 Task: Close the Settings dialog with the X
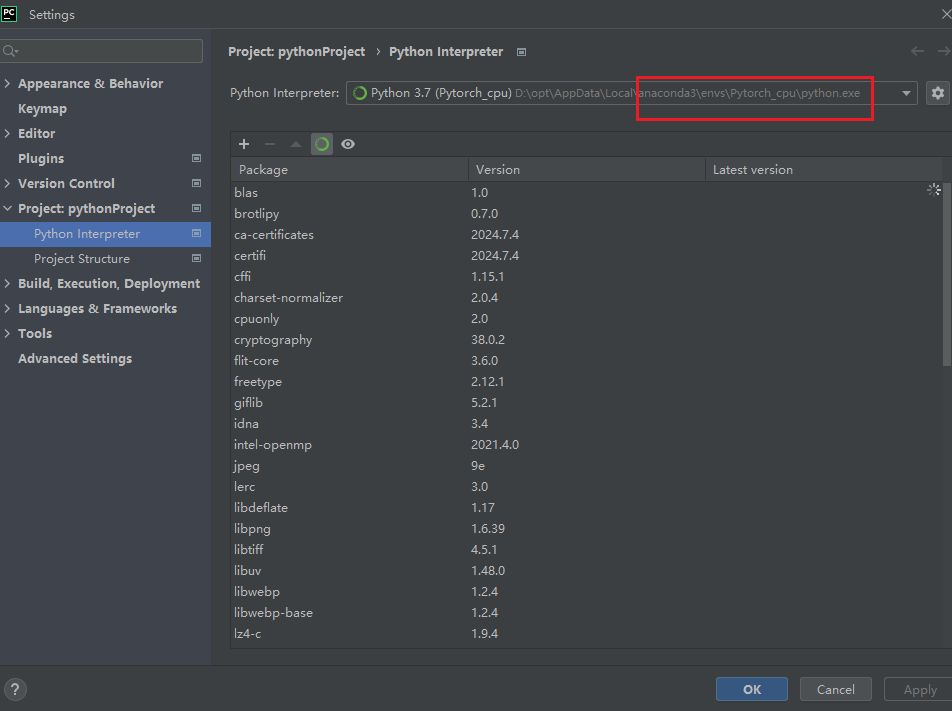tap(946, 14)
